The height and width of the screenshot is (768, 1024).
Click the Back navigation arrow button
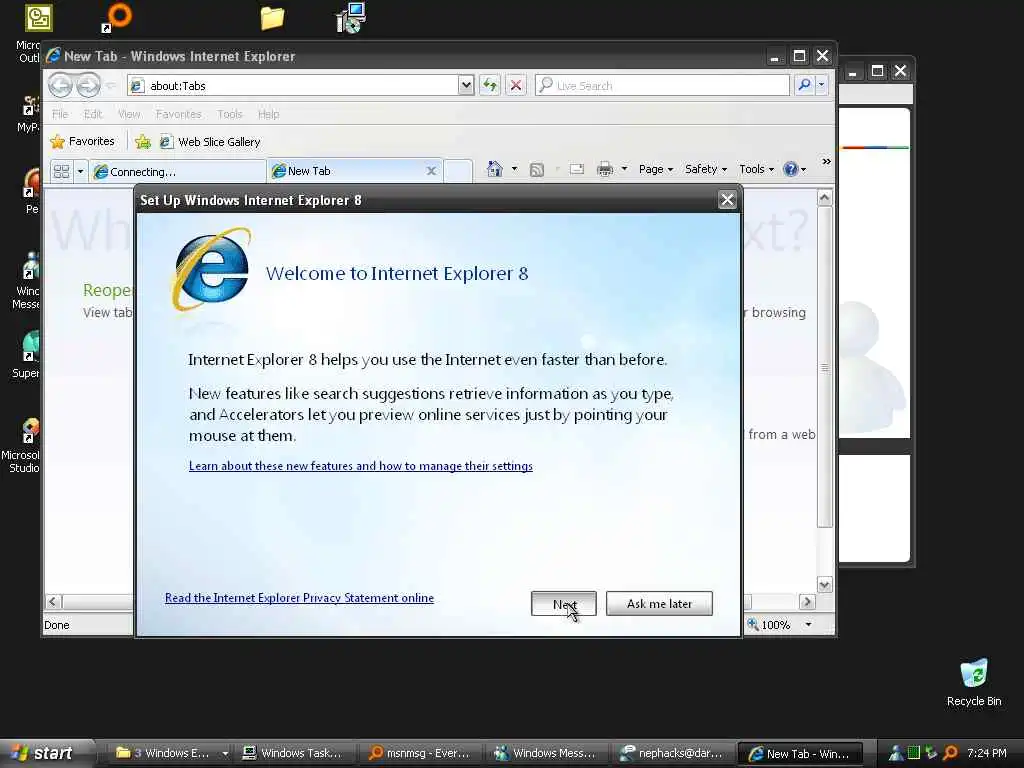coord(60,86)
